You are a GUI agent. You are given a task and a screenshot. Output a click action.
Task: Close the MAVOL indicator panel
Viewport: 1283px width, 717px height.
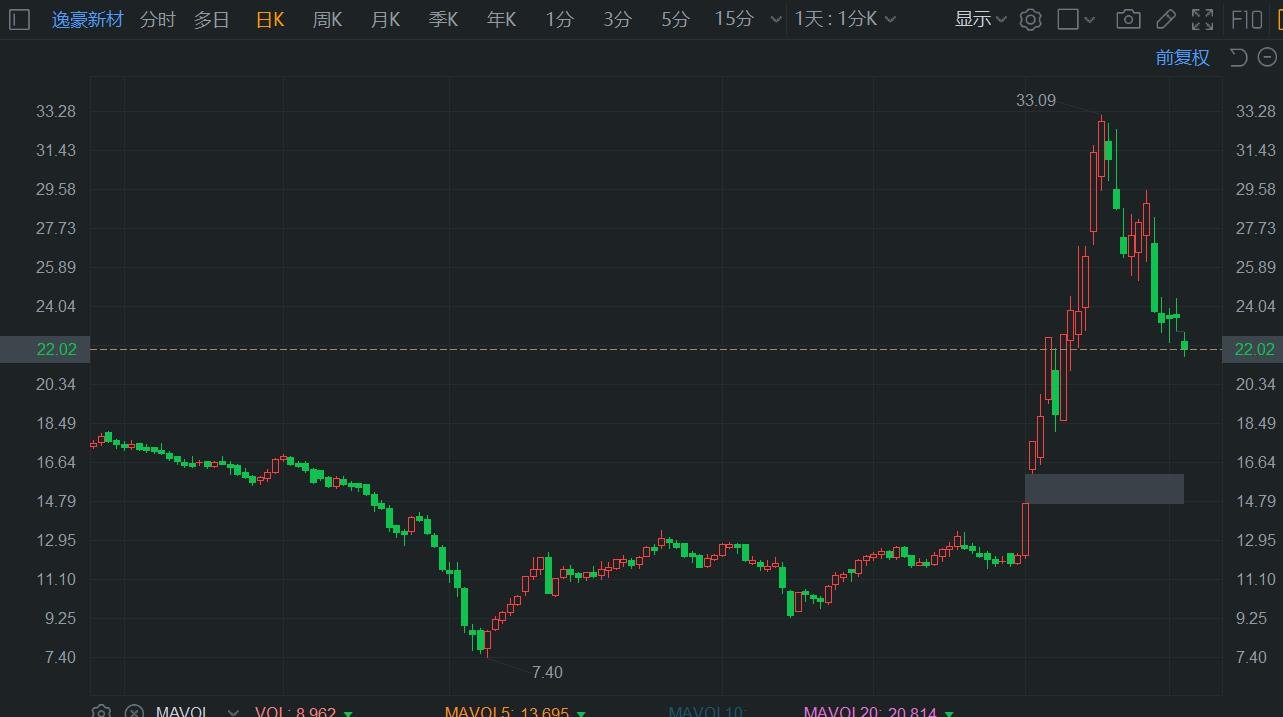(x=134, y=712)
